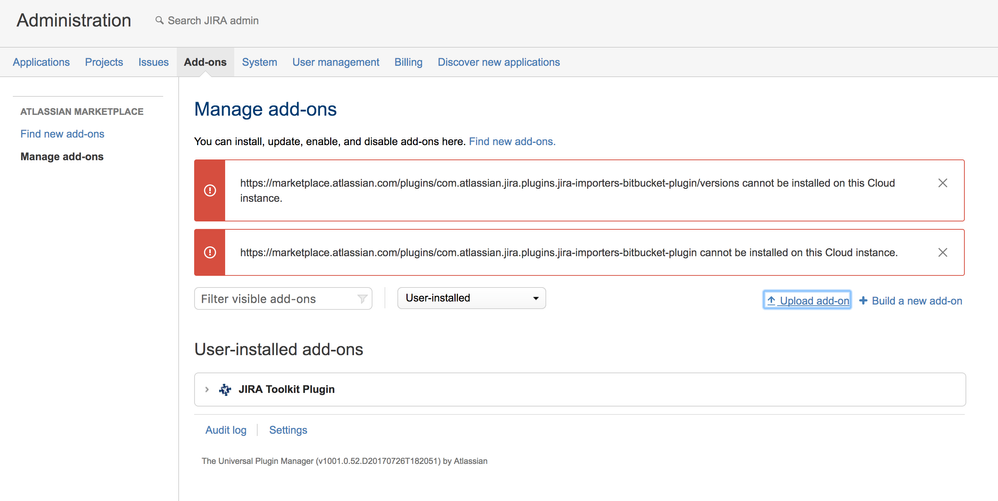Dismiss the plugin/versions error message

pyautogui.click(x=943, y=183)
